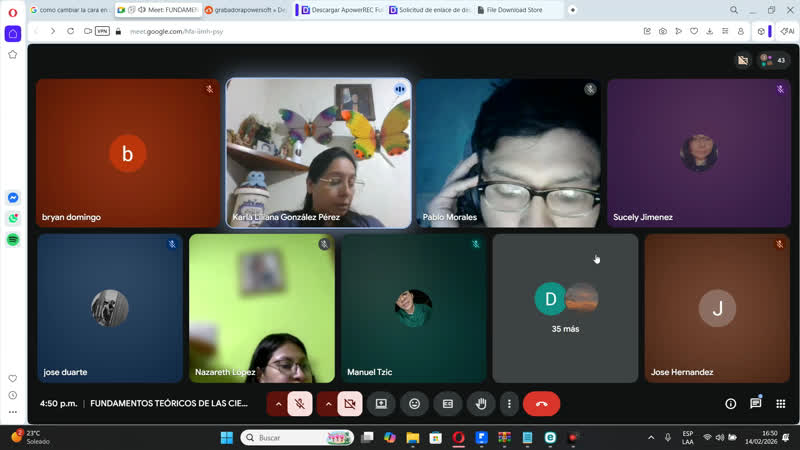Switch to the File Download Store tab
Image resolution: width=800 pixels, height=450 pixels.
point(520,10)
